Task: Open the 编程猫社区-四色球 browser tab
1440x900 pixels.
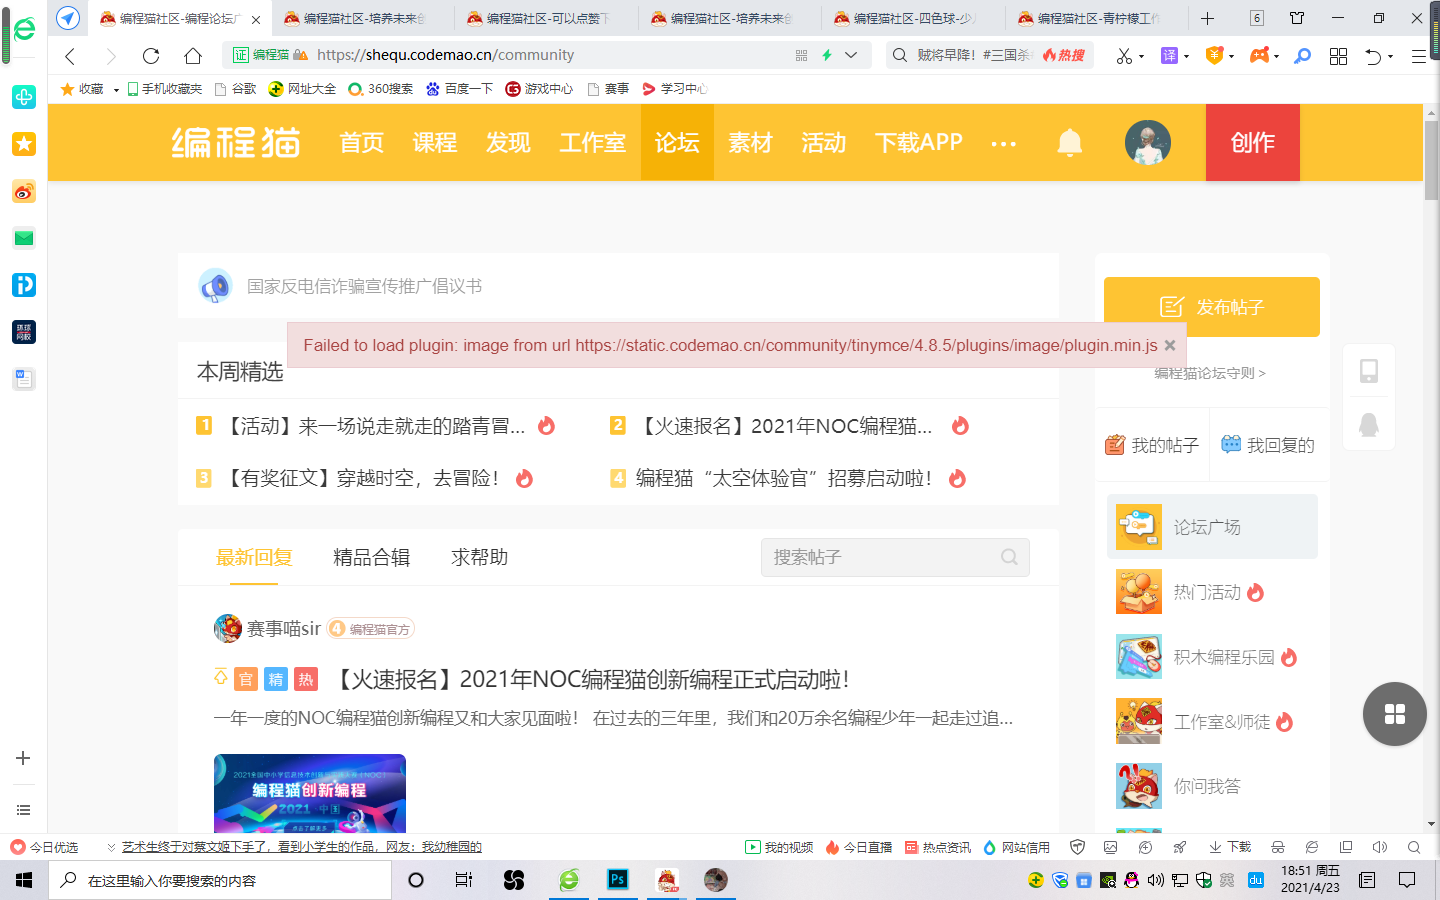Action: [907, 18]
